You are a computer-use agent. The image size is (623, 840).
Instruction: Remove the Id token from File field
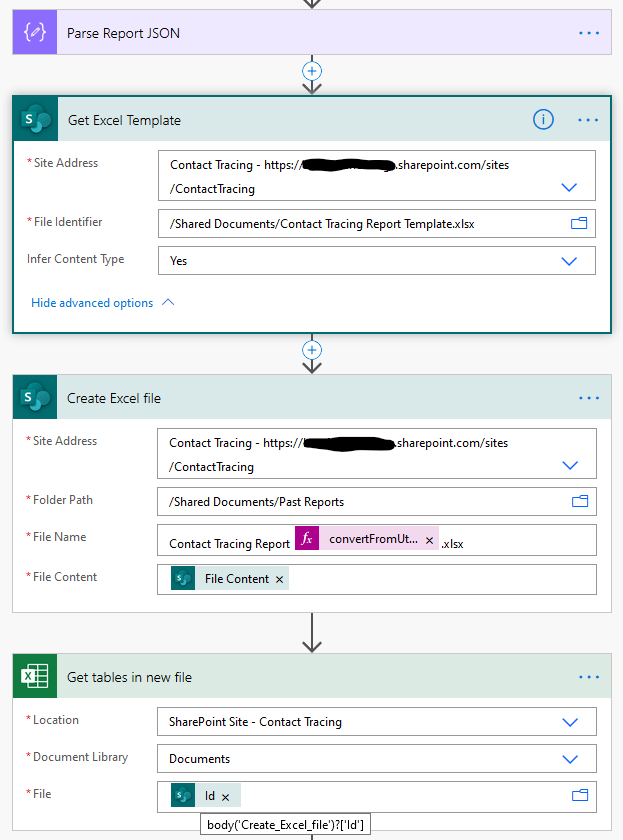225,796
